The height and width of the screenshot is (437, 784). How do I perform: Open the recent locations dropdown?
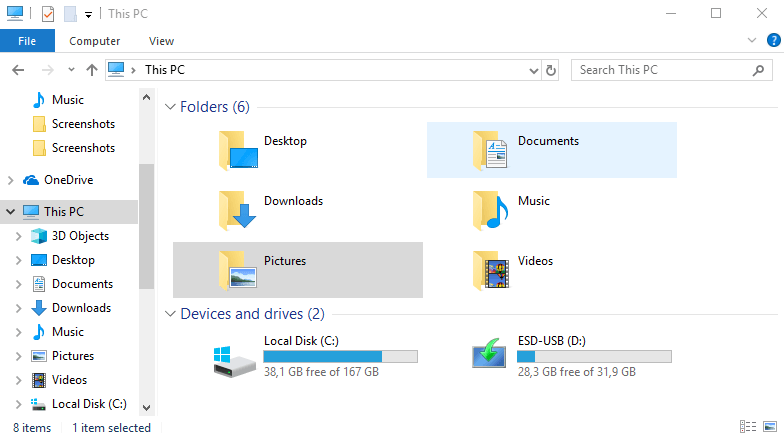pyautogui.click(x=71, y=70)
